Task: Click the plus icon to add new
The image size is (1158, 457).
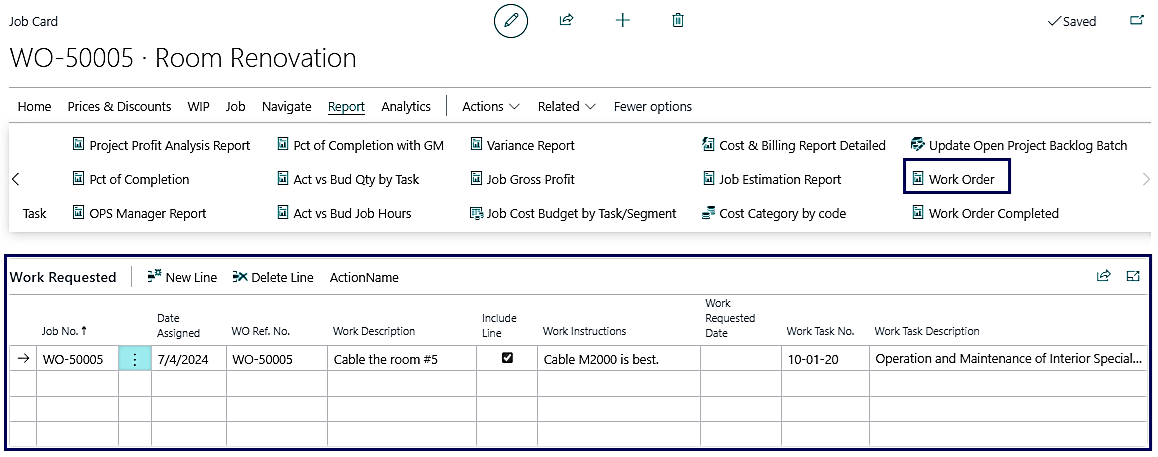Action: tap(622, 20)
